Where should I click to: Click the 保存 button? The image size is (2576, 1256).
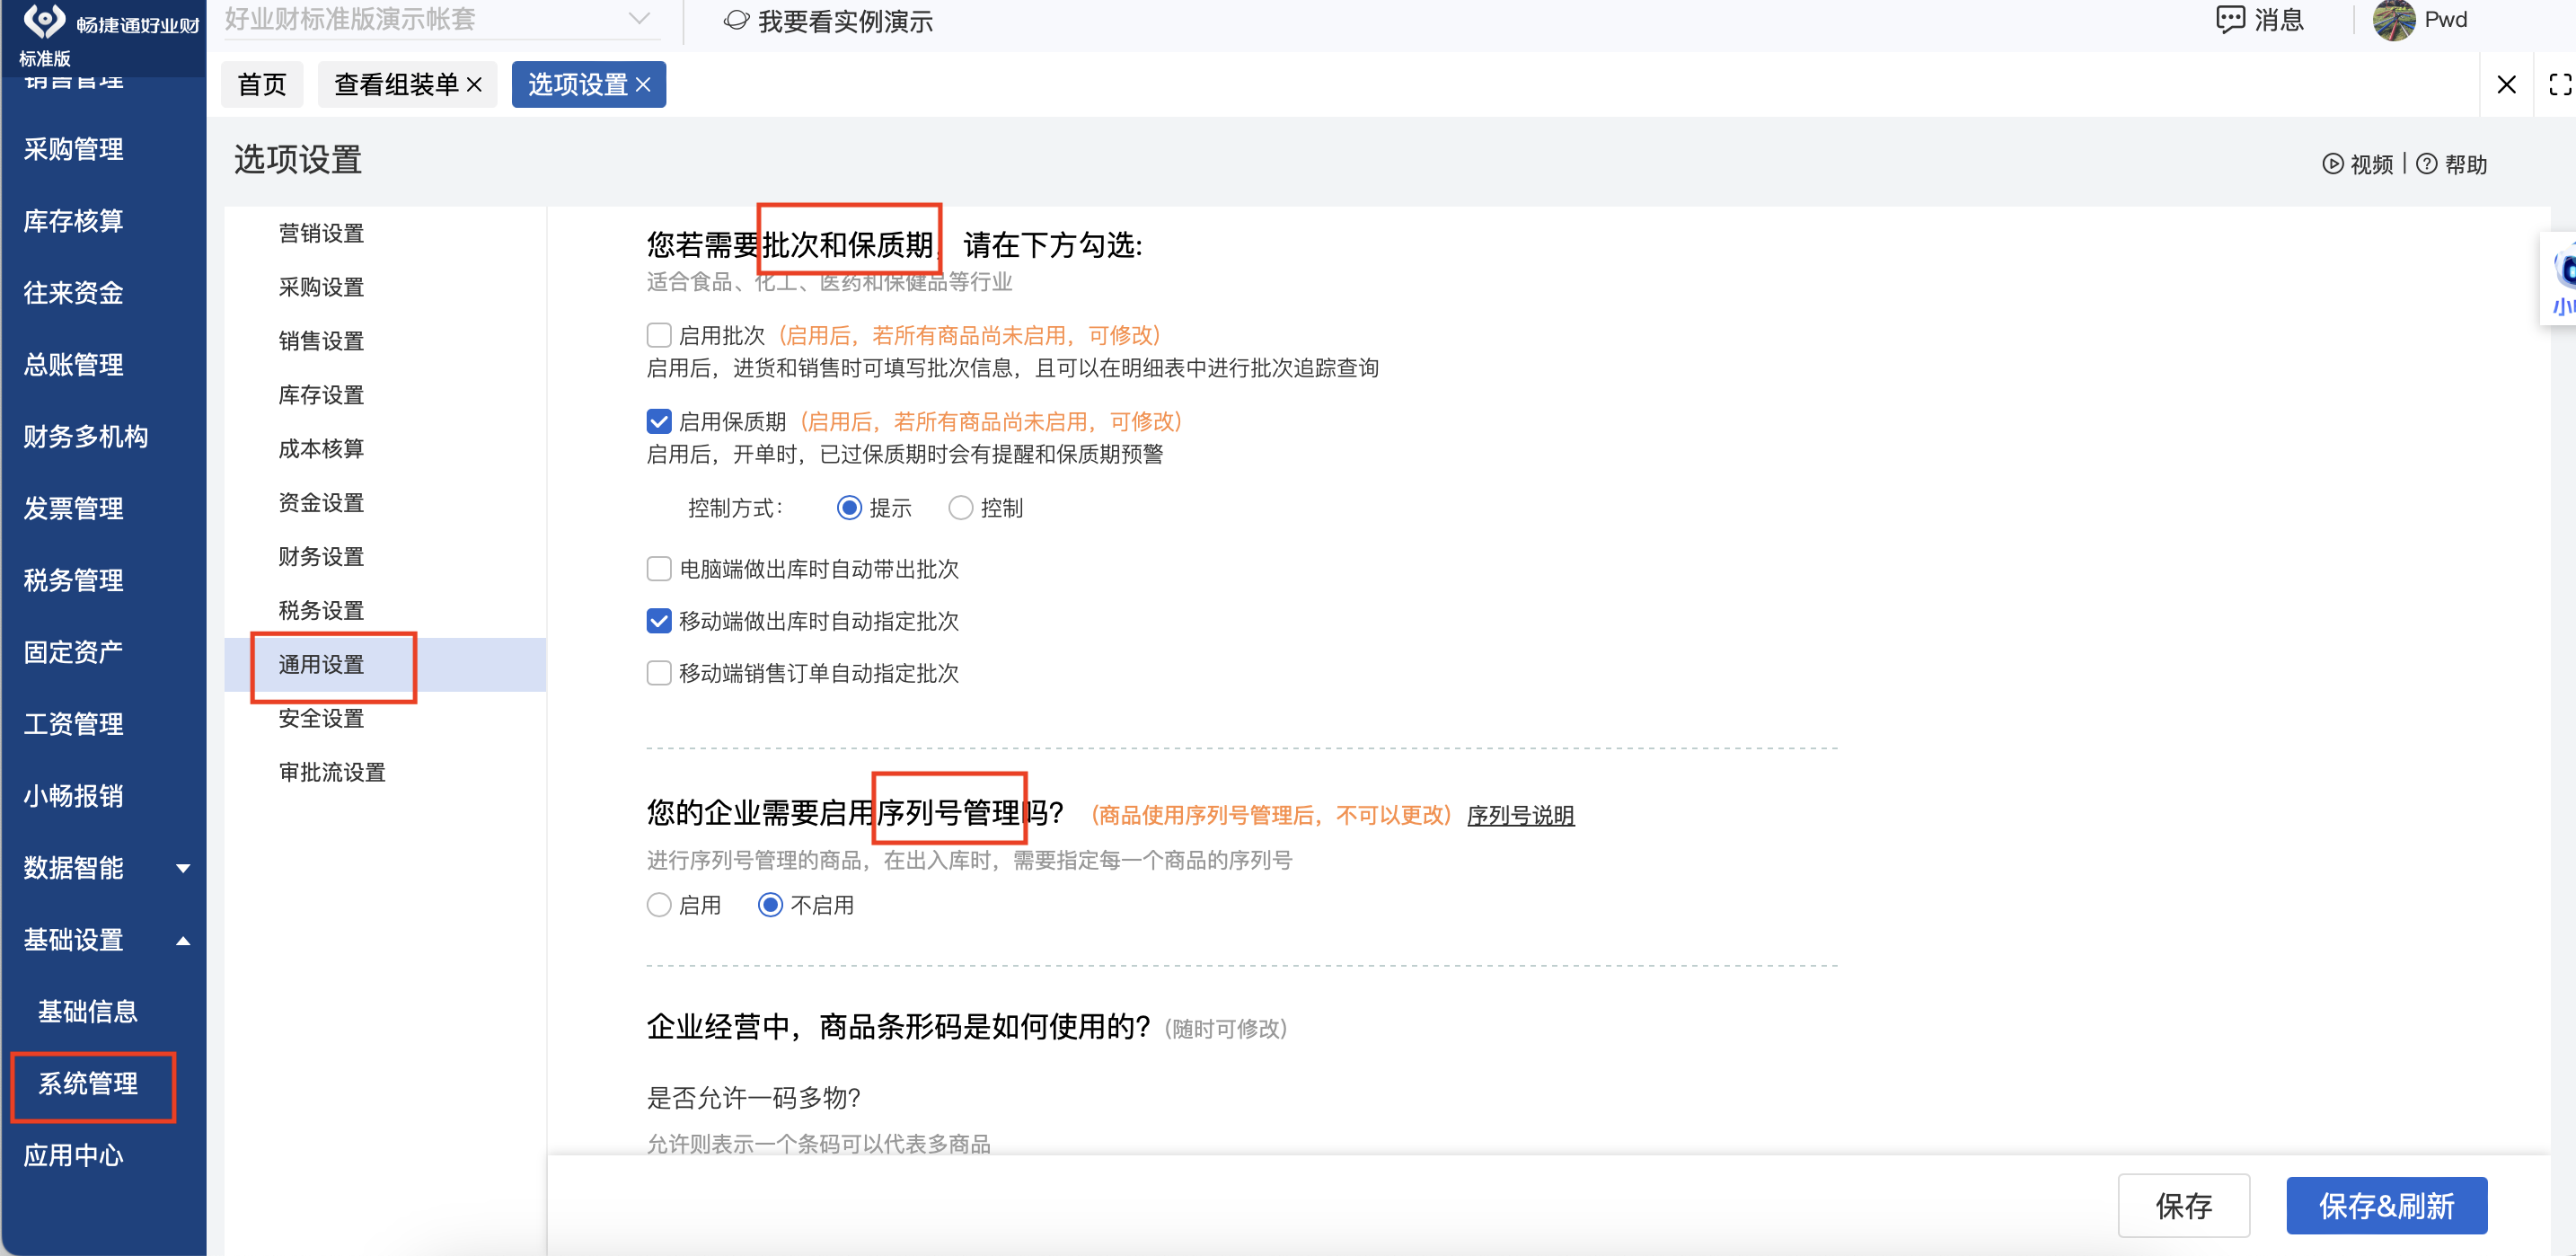2184,1206
